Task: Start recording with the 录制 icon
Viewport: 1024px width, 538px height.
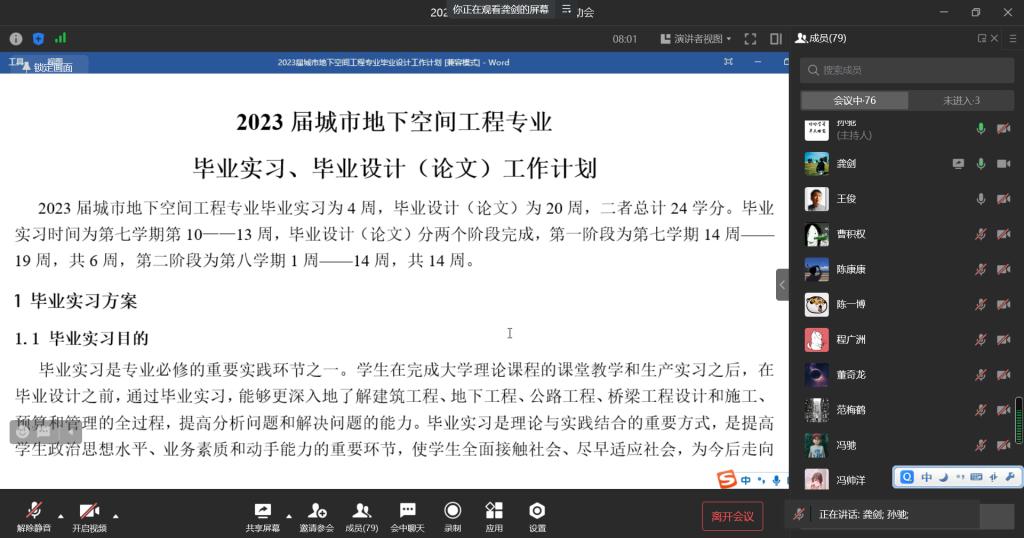Action: point(453,511)
